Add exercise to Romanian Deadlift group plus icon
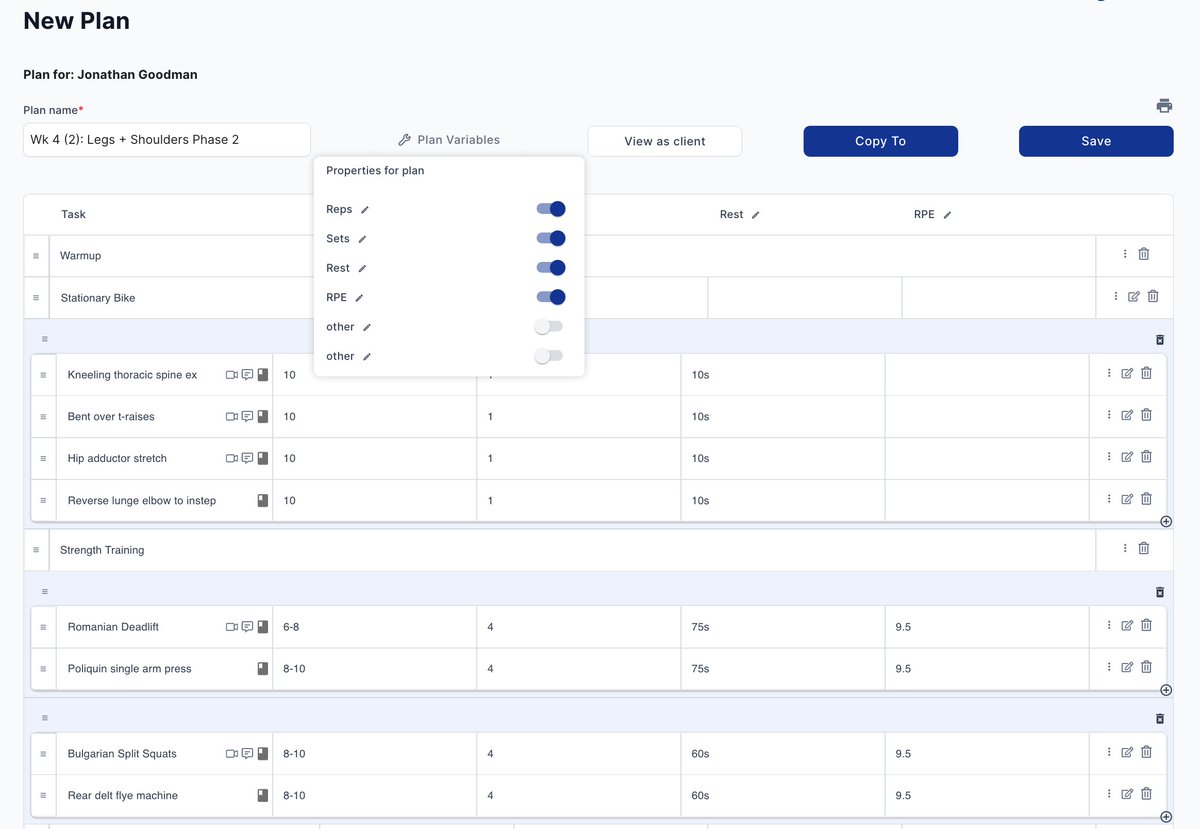1200x829 pixels. tap(1166, 690)
